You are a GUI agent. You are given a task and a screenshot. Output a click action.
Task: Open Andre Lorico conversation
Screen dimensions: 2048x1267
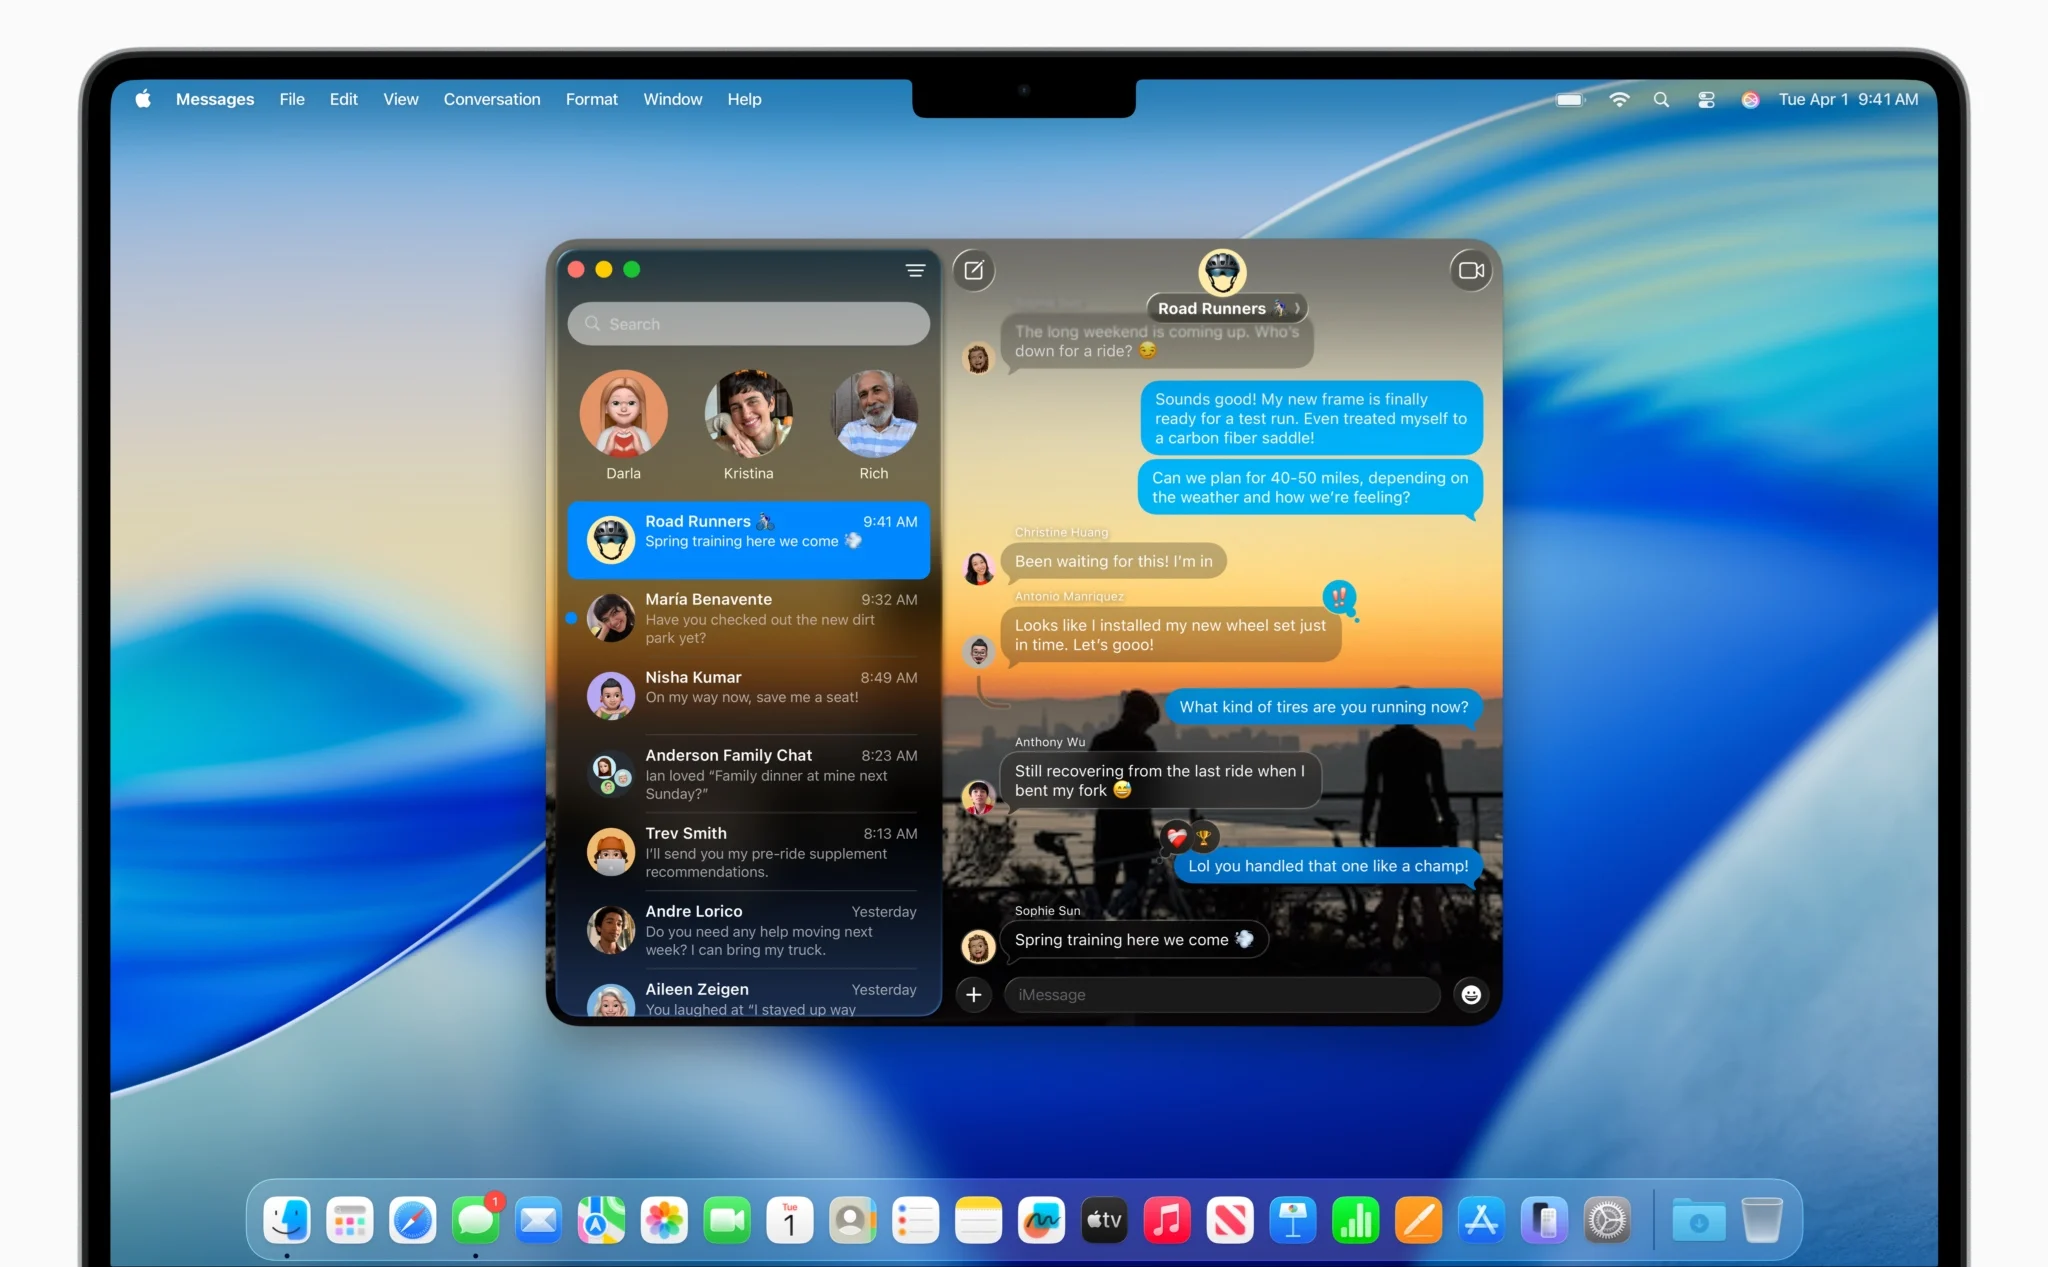pos(749,929)
